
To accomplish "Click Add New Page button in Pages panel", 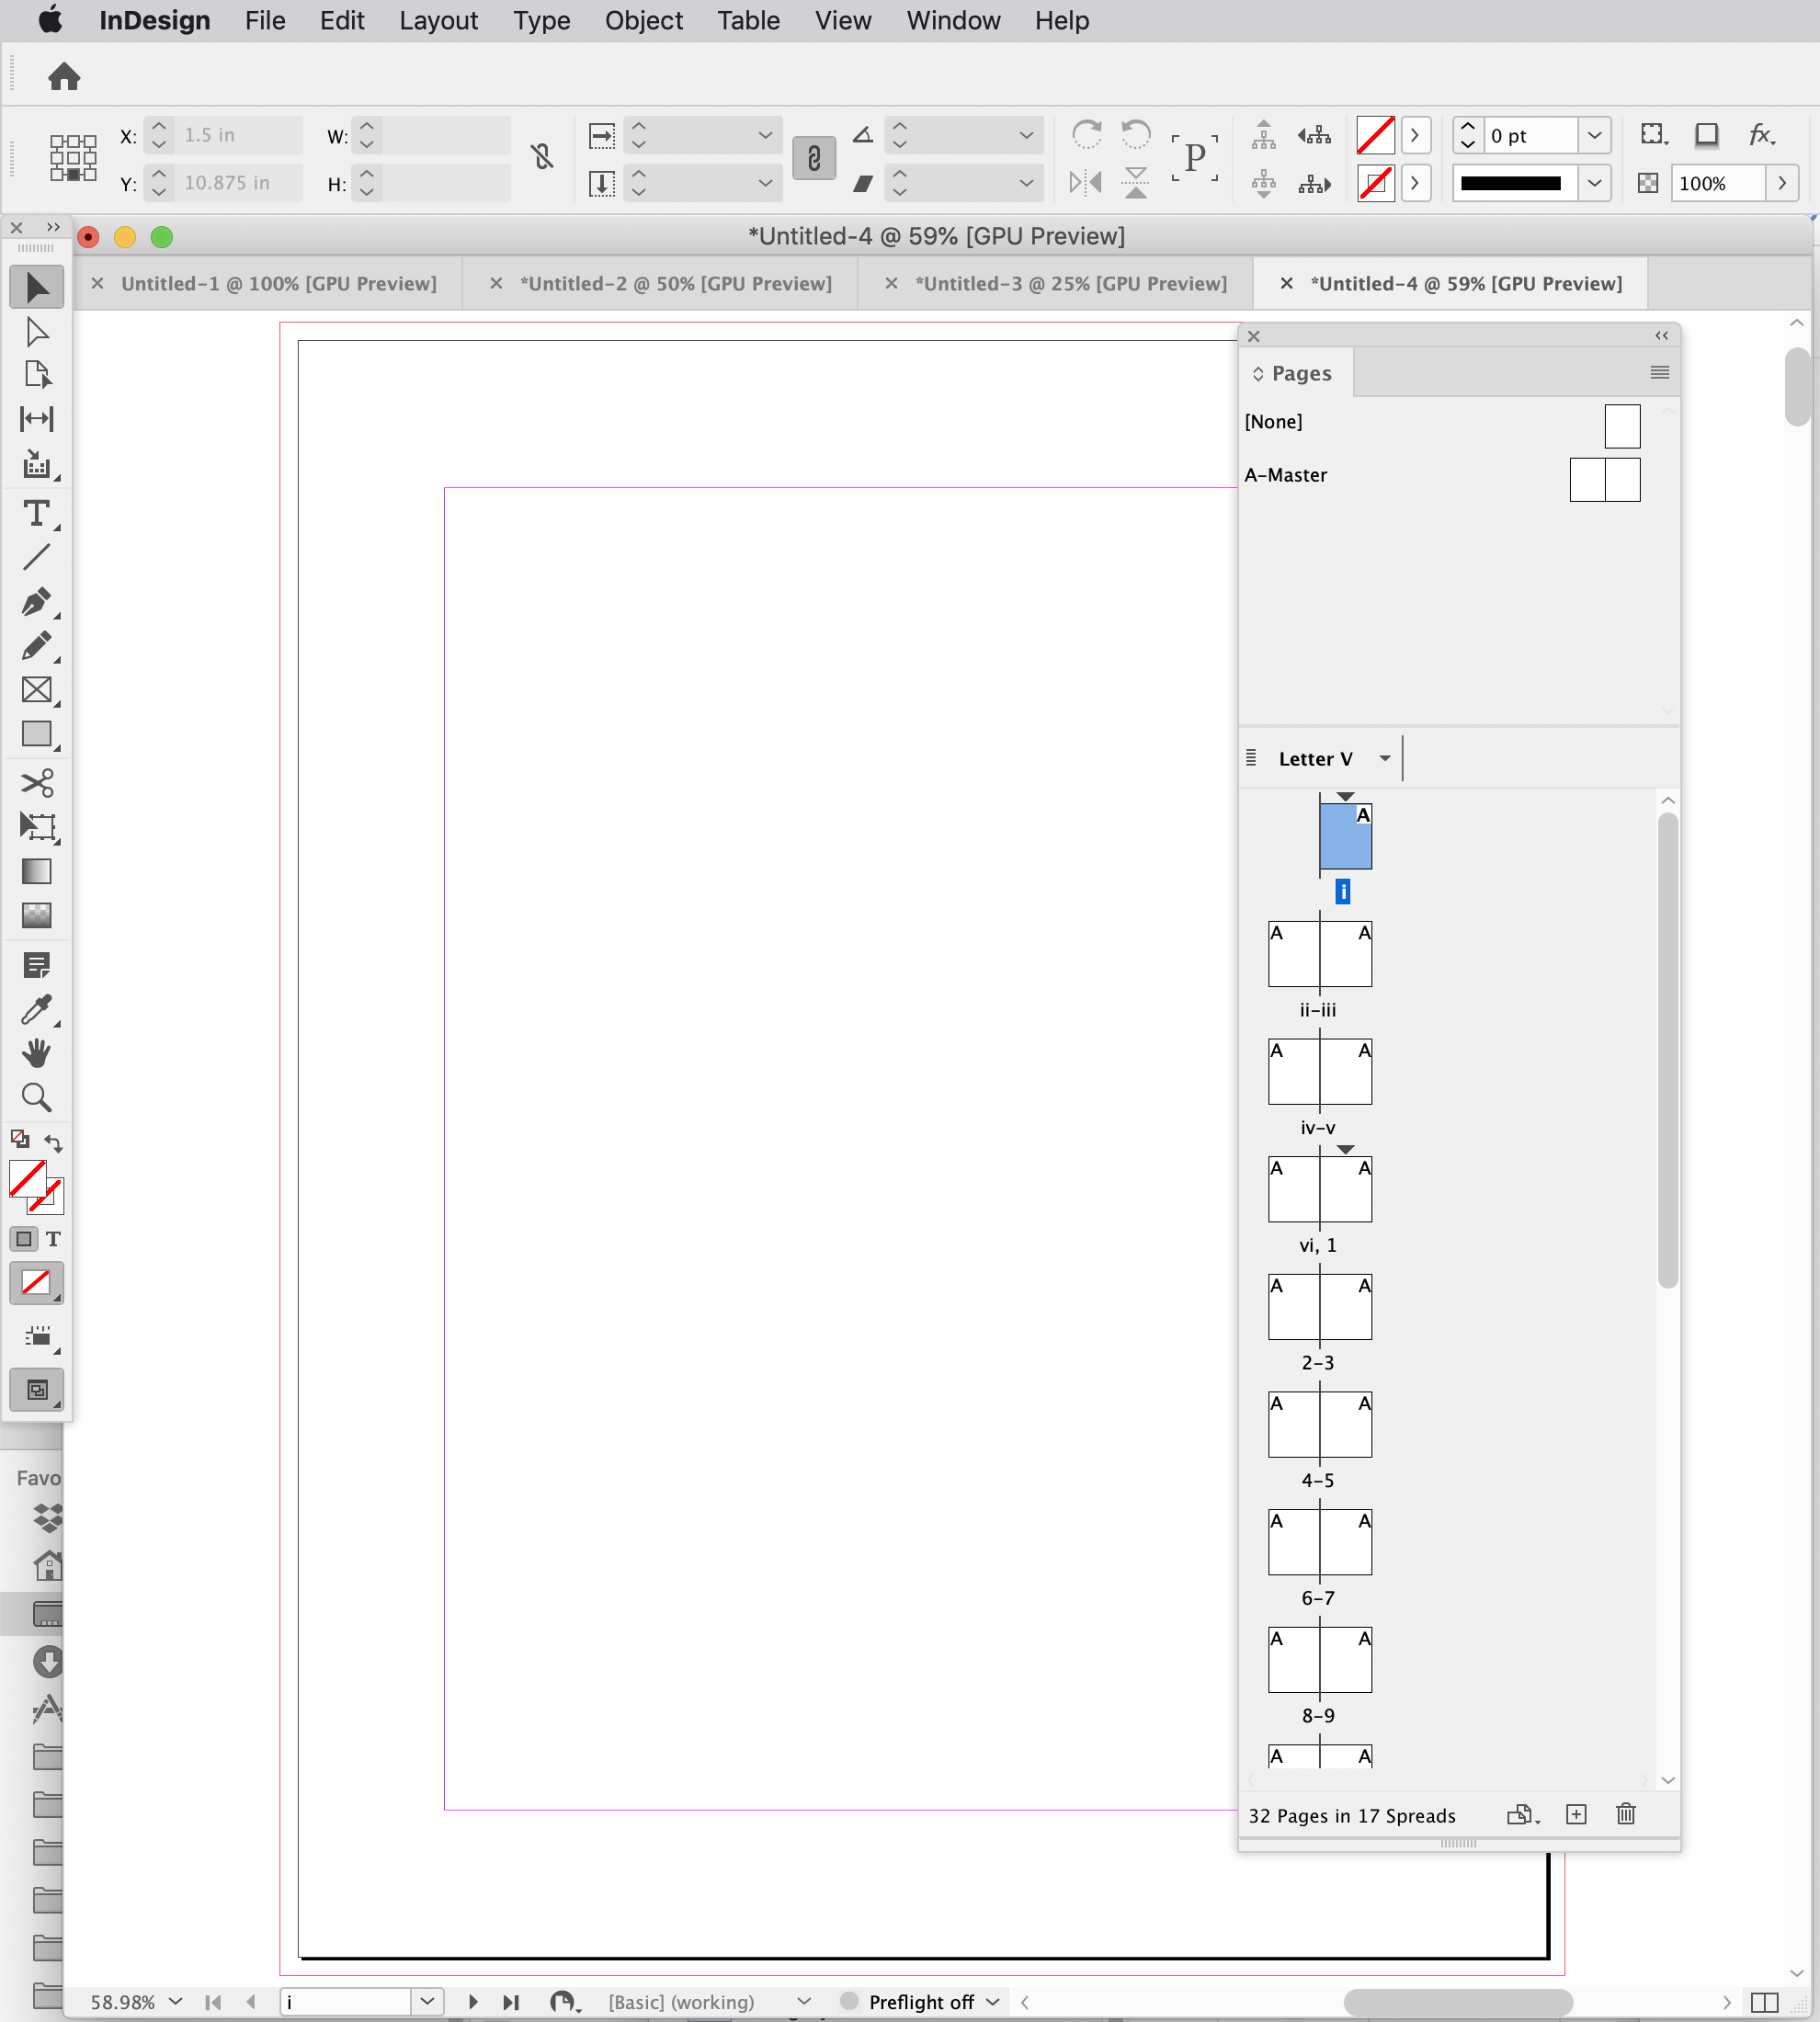I will point(1575,1814).
